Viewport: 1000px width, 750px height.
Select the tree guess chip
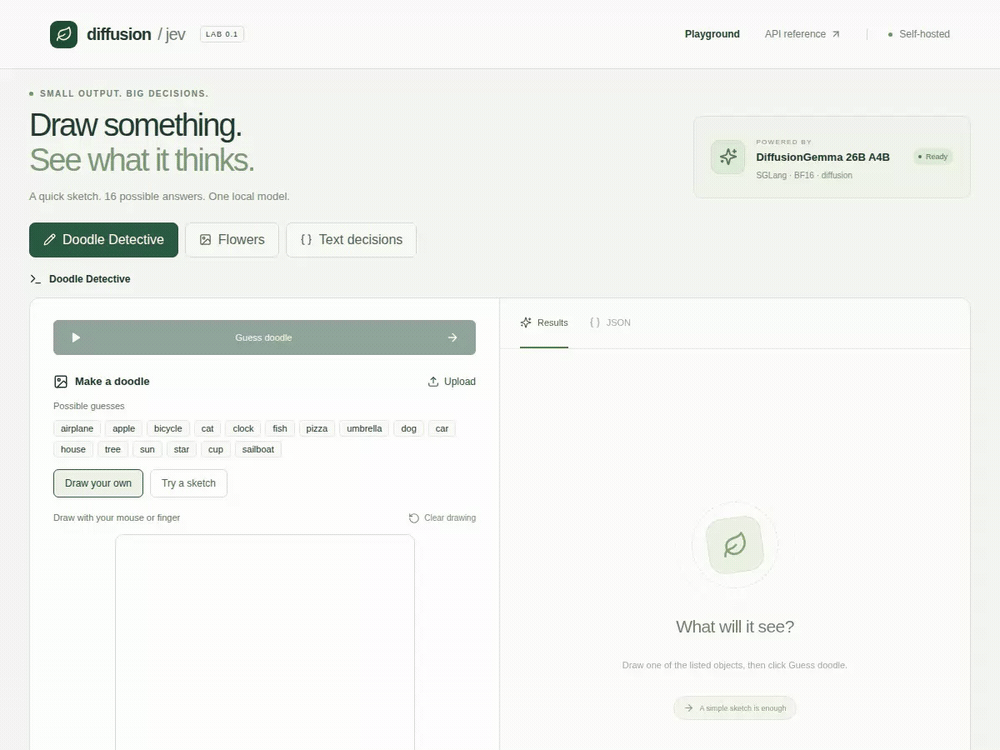pyautogui.click(x=113, y=450)
